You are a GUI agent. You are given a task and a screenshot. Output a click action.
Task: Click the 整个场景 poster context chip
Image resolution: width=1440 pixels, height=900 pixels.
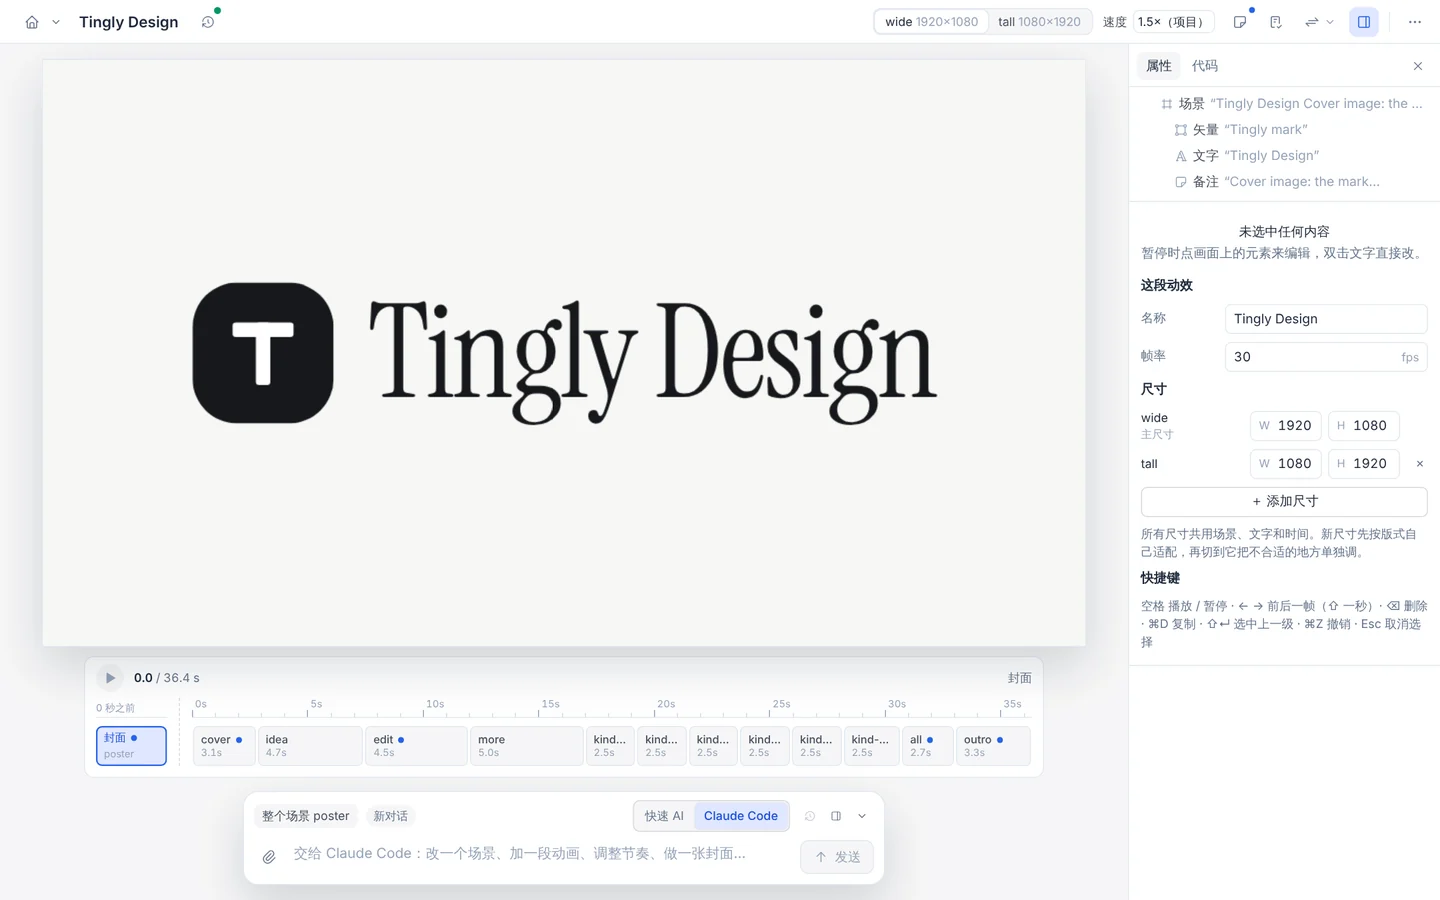tap(306, 816)
